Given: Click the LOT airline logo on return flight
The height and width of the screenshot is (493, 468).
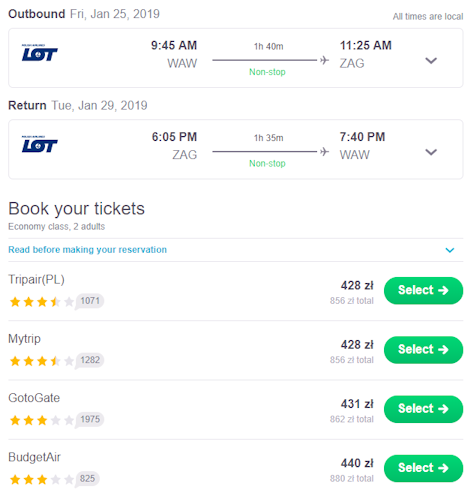Looking at the screenshot, I should click(x=40, y=144).
